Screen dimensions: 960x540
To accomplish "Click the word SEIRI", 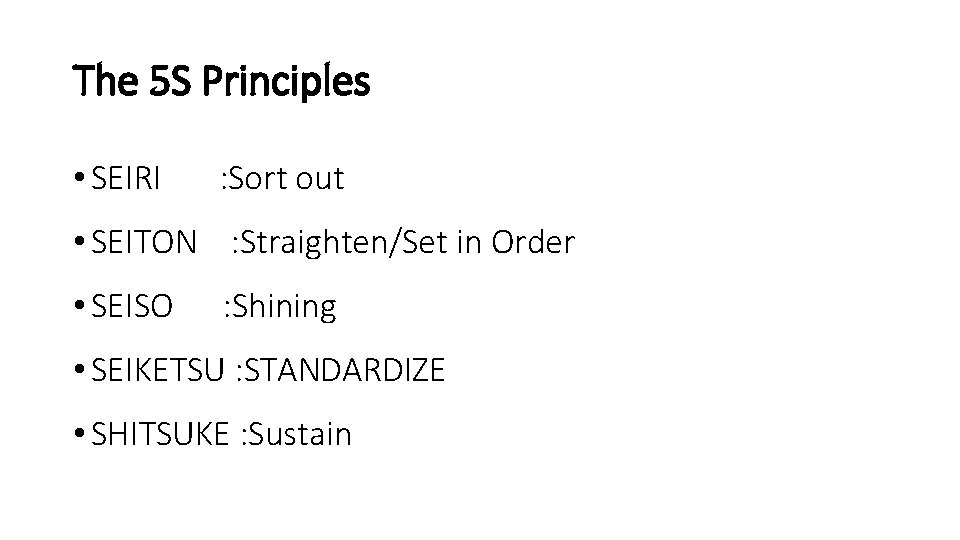I will click(x=125, y=179).
